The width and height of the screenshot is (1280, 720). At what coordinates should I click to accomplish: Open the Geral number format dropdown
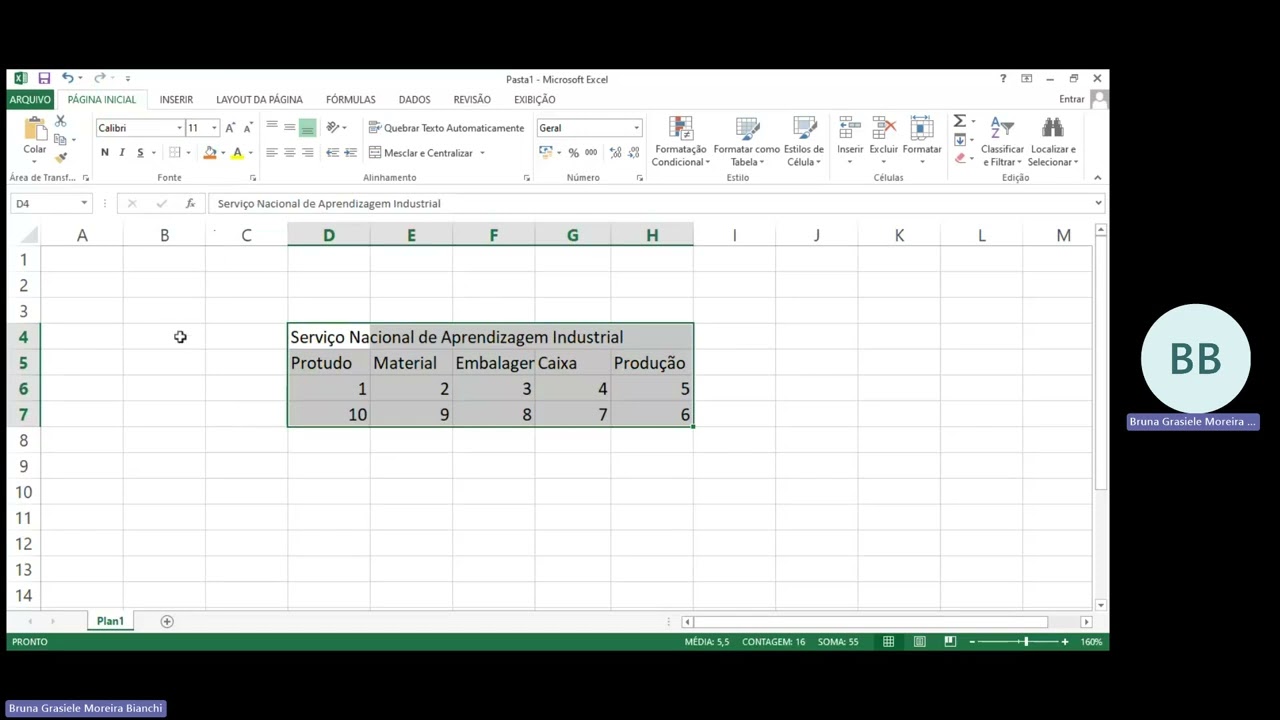coord(636,128)
